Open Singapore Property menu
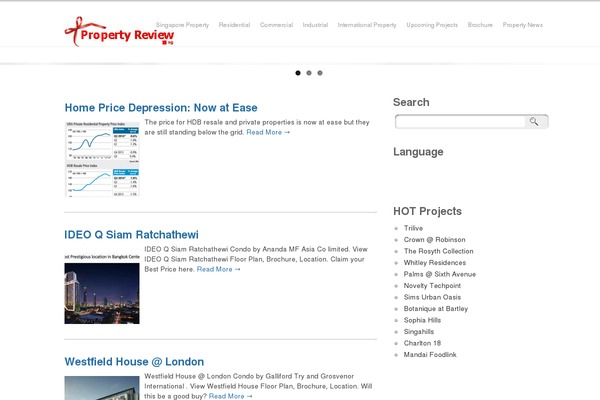Viewport: 600px width, 400px height. [x=182, y=25]
